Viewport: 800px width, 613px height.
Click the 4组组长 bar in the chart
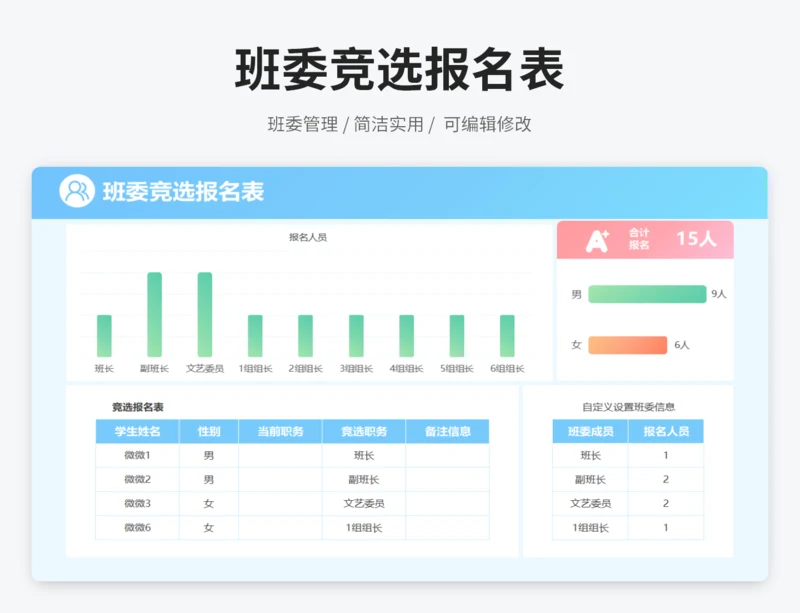point(407,336)
